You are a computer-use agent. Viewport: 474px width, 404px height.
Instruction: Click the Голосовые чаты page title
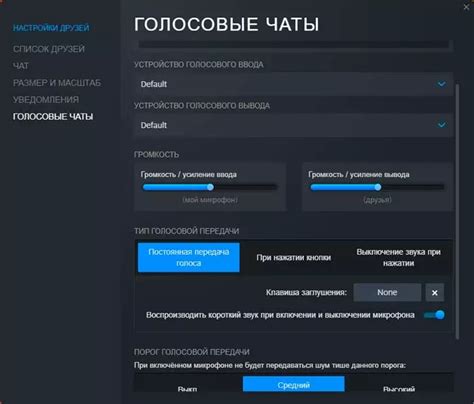tap(227, 24)
